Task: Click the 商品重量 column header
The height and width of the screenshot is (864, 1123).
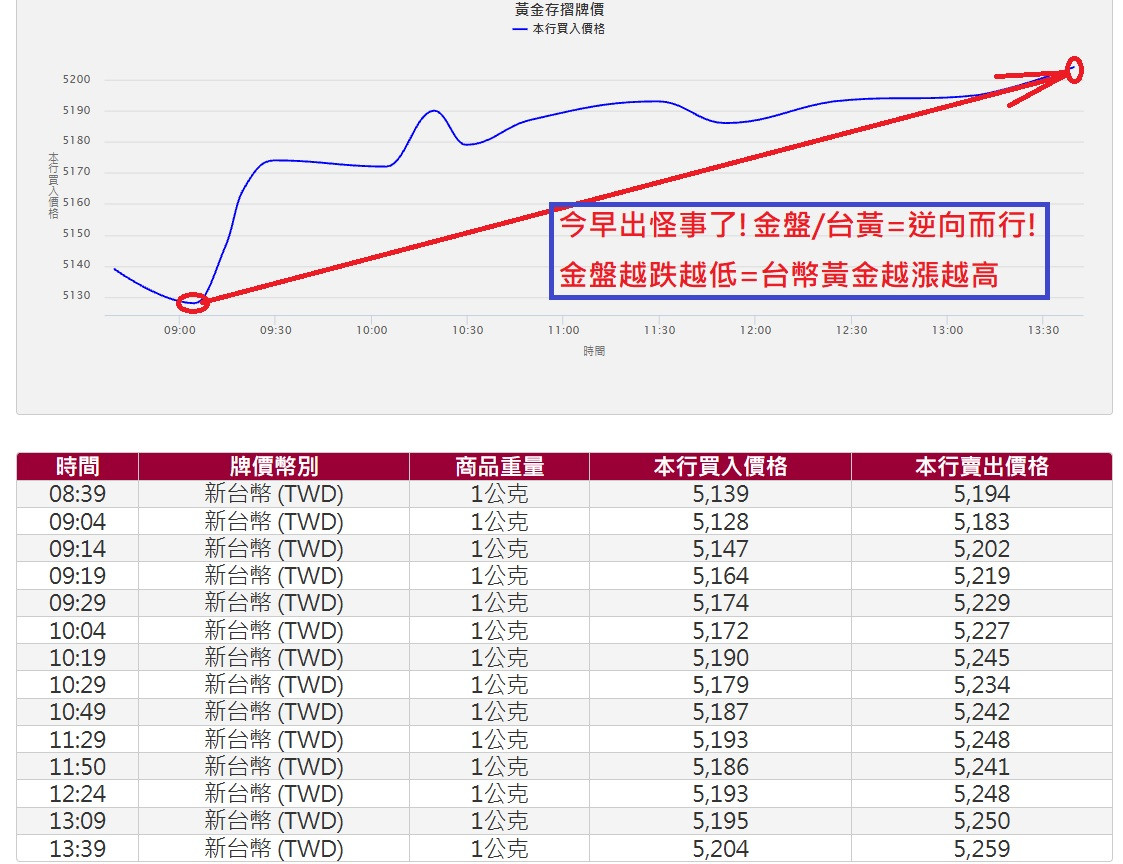Action: point(499,466)
